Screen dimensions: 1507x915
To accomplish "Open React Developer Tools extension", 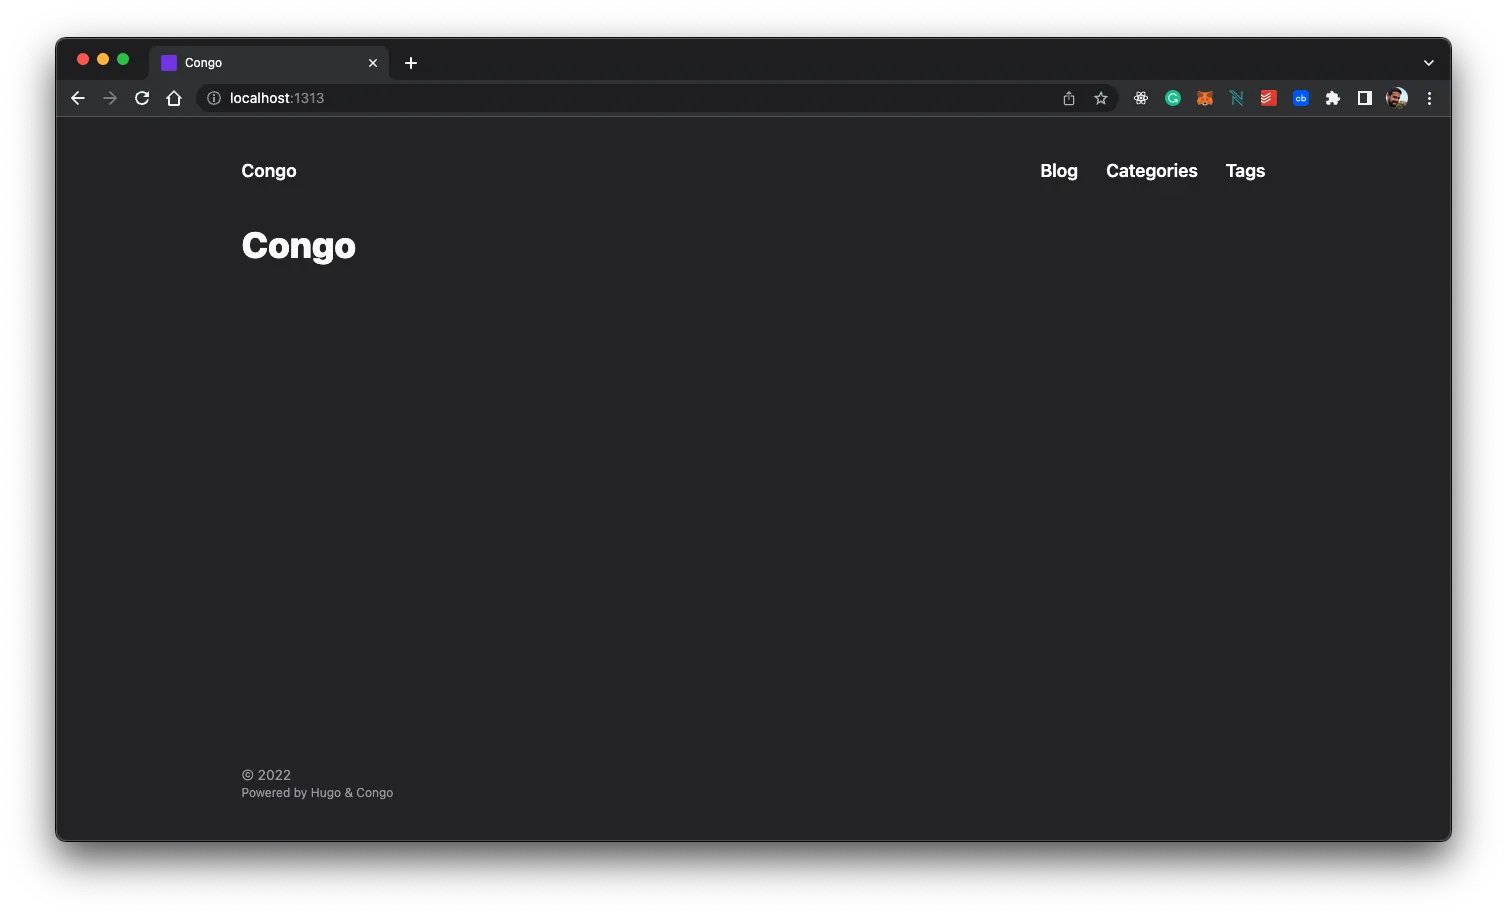I will click(x=1141, y=98).
